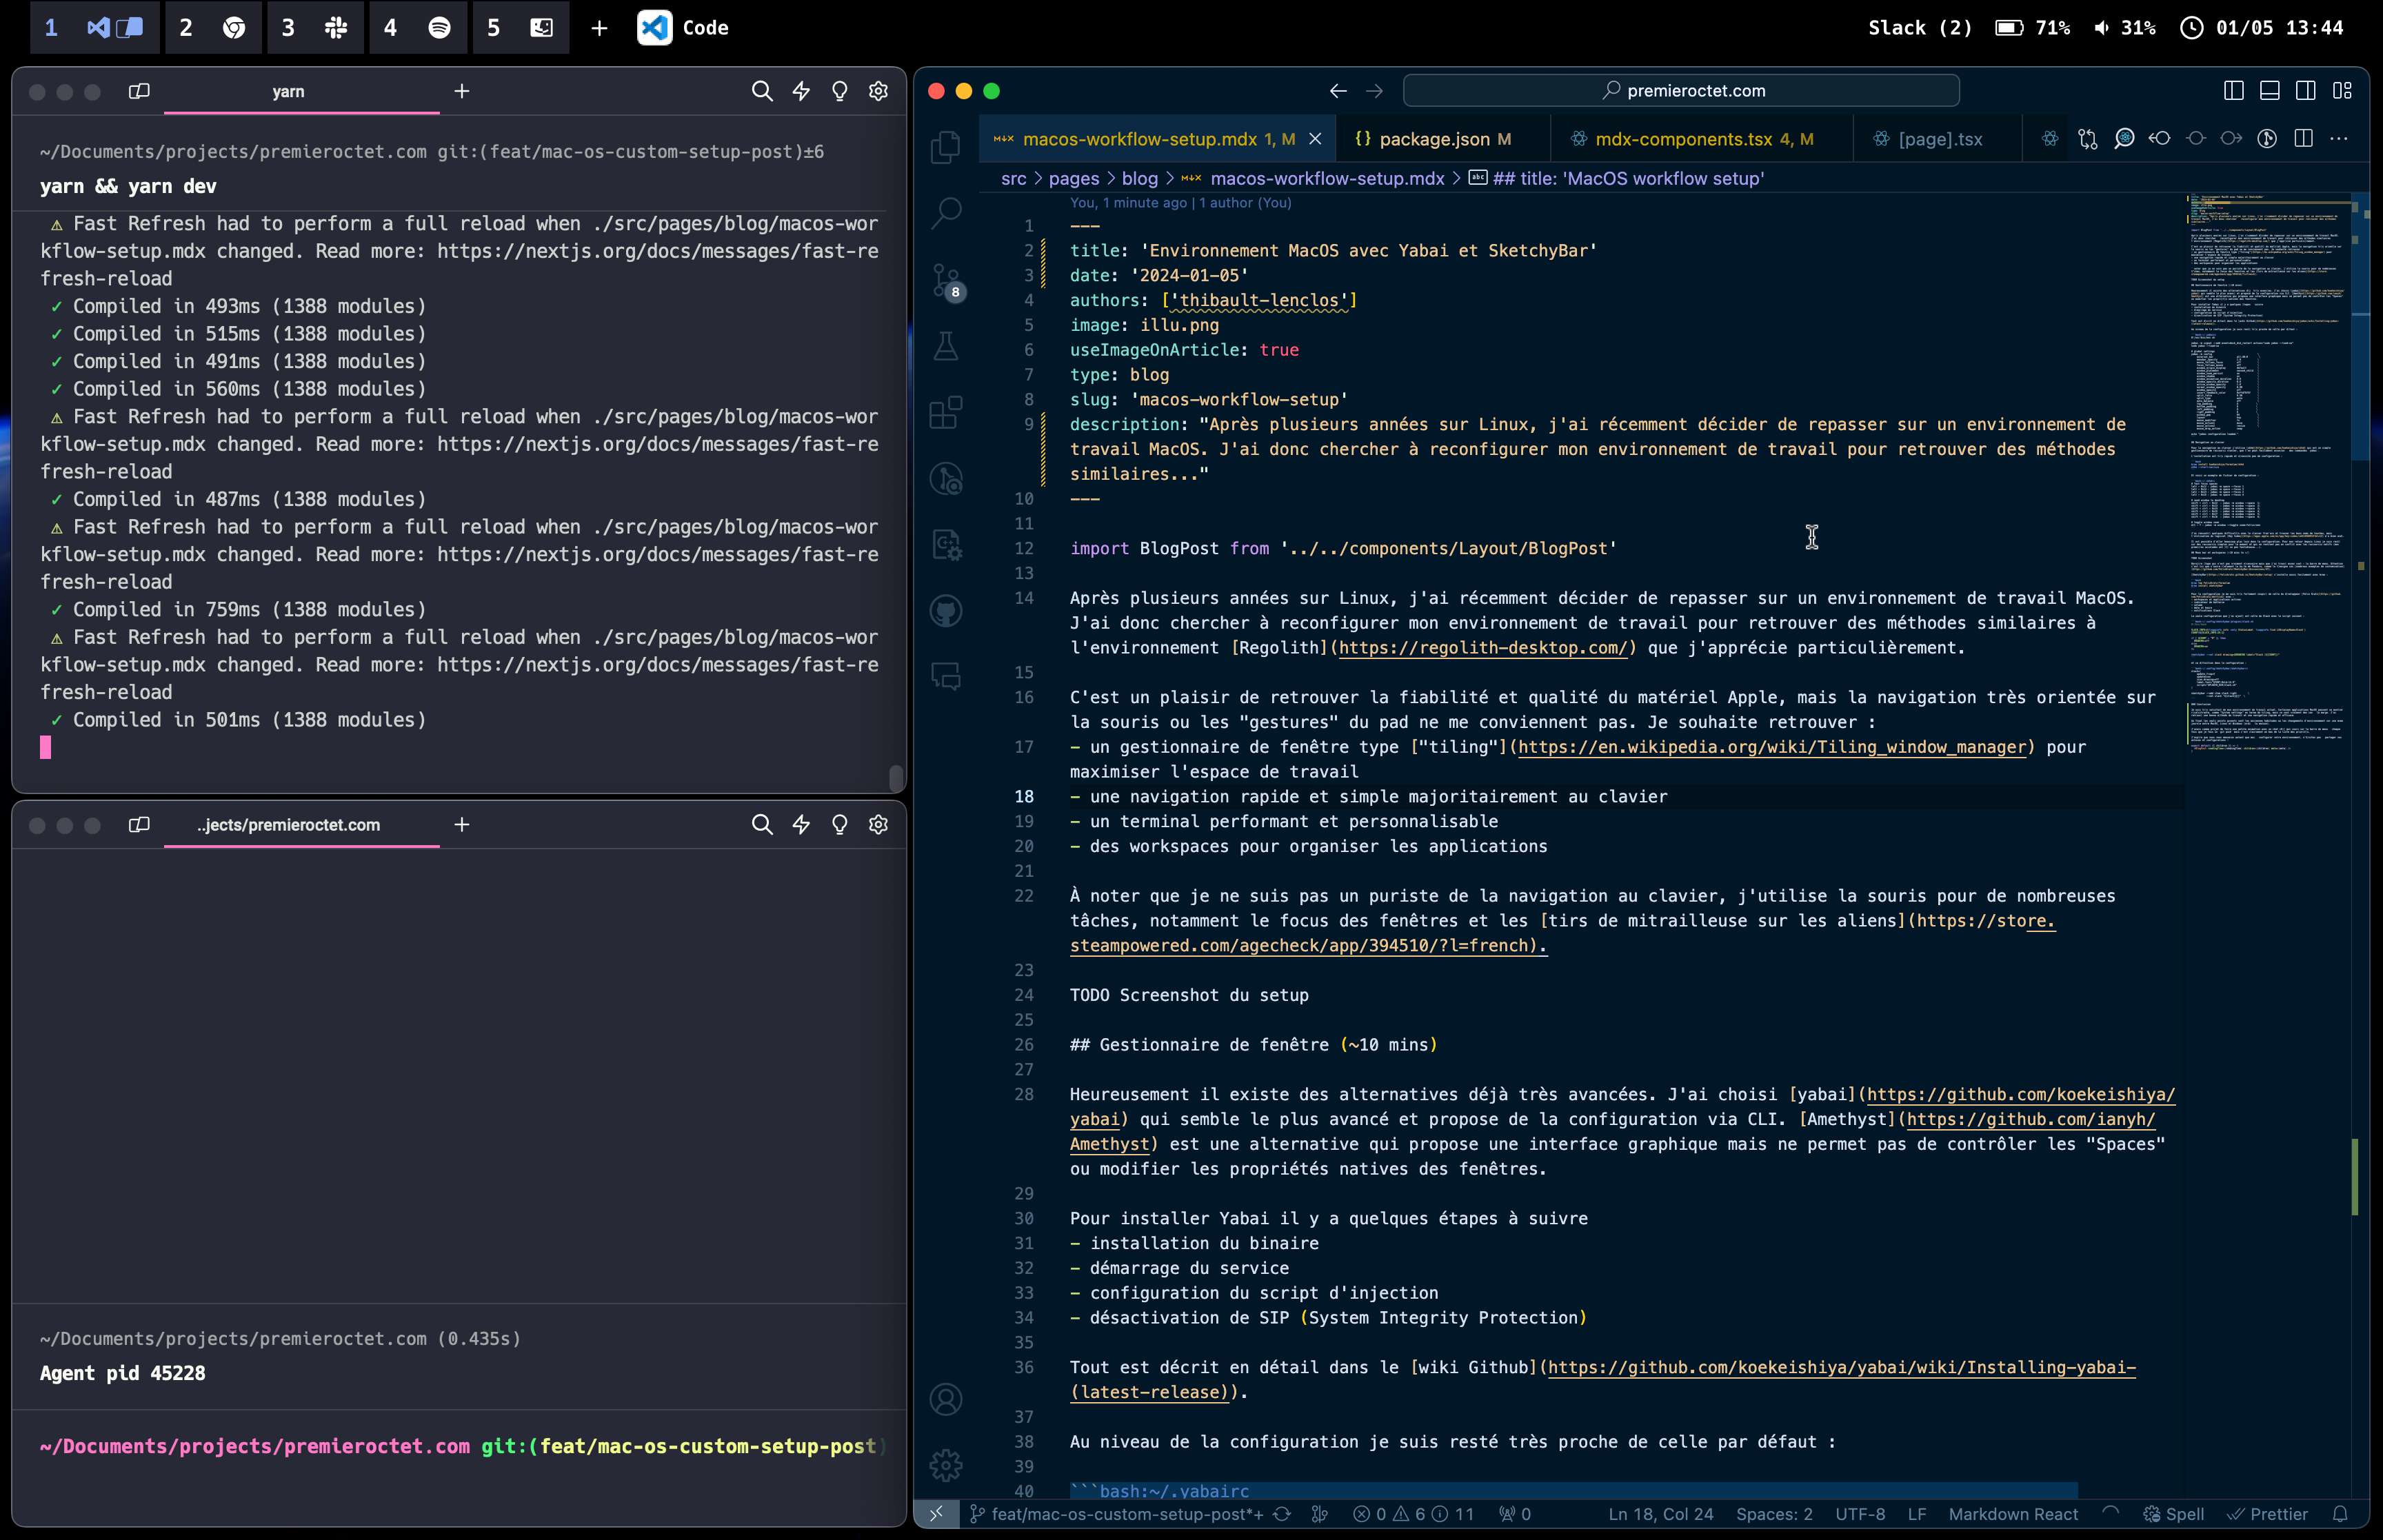This screenshot has height=1540, width=2383.
Task: Change Markdown React language mode
Action: (2013, 1514)
